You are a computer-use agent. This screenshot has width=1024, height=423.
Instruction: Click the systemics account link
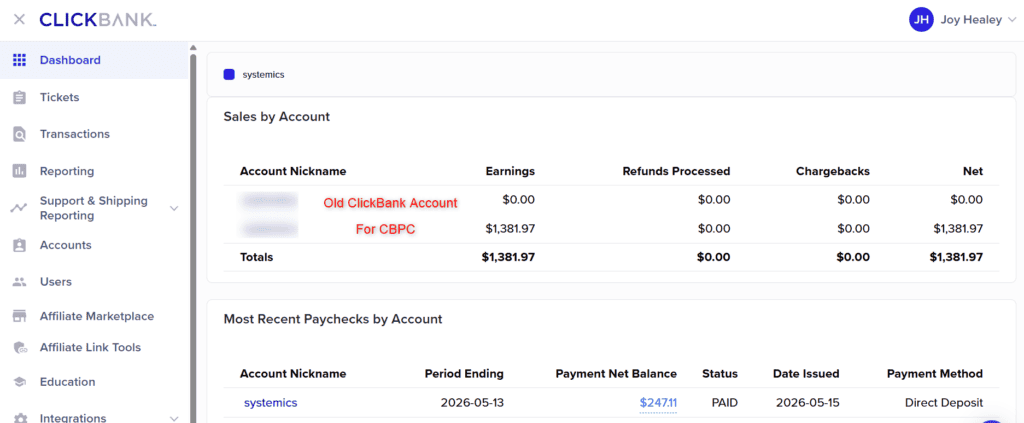tap(270, 403)
